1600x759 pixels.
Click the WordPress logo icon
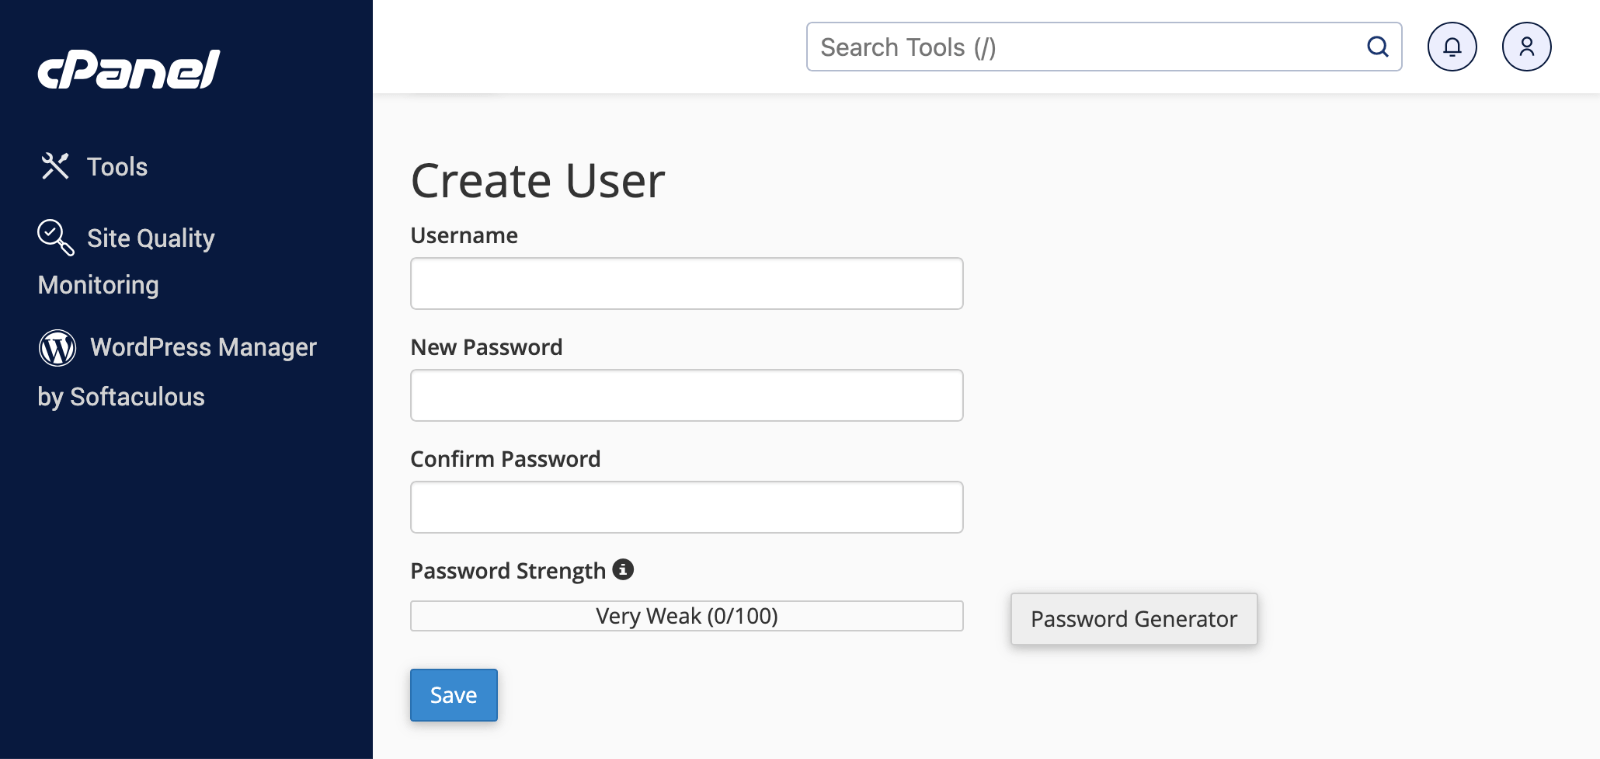coord(57,347)
